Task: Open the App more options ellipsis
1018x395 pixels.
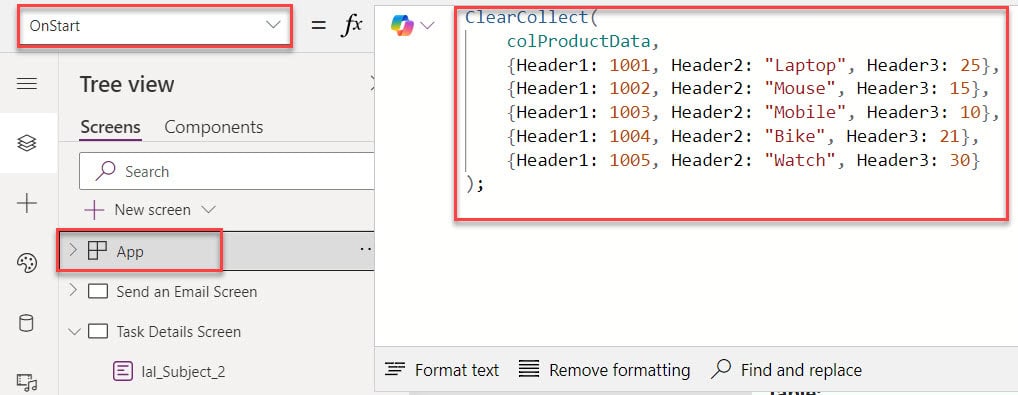Action: click(366, 249)
